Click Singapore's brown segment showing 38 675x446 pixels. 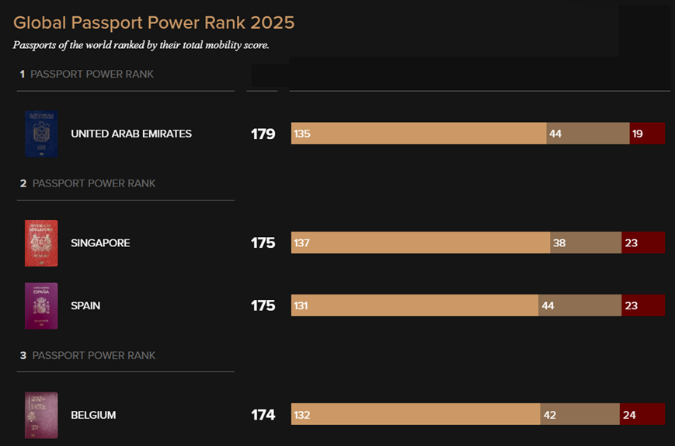click(586, 243)
